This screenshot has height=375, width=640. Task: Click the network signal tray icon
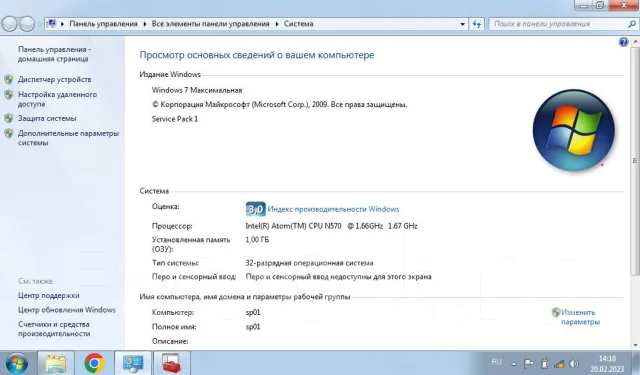click(559, 364)
